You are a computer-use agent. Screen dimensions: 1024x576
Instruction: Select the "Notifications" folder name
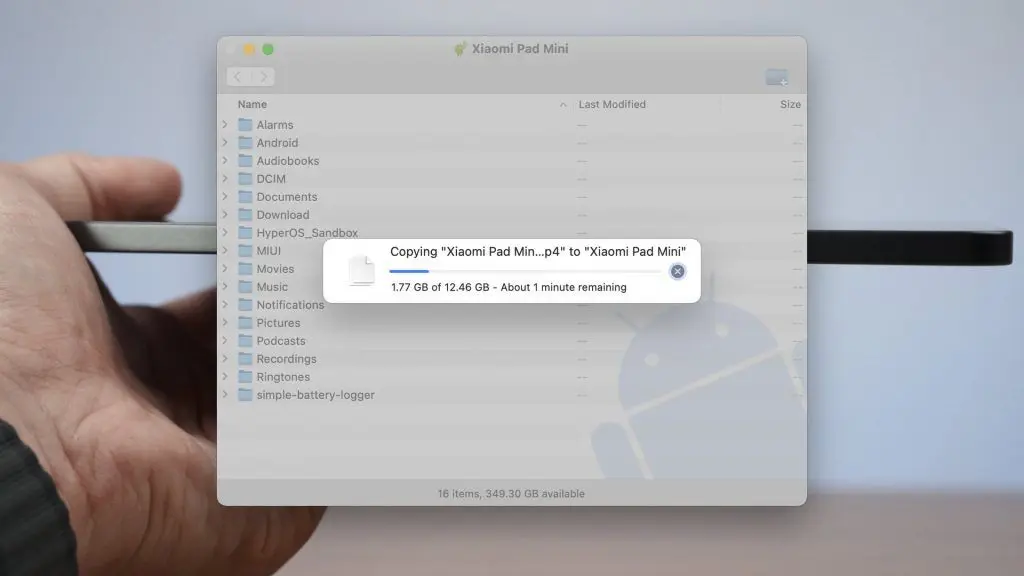tap(290, 305)
